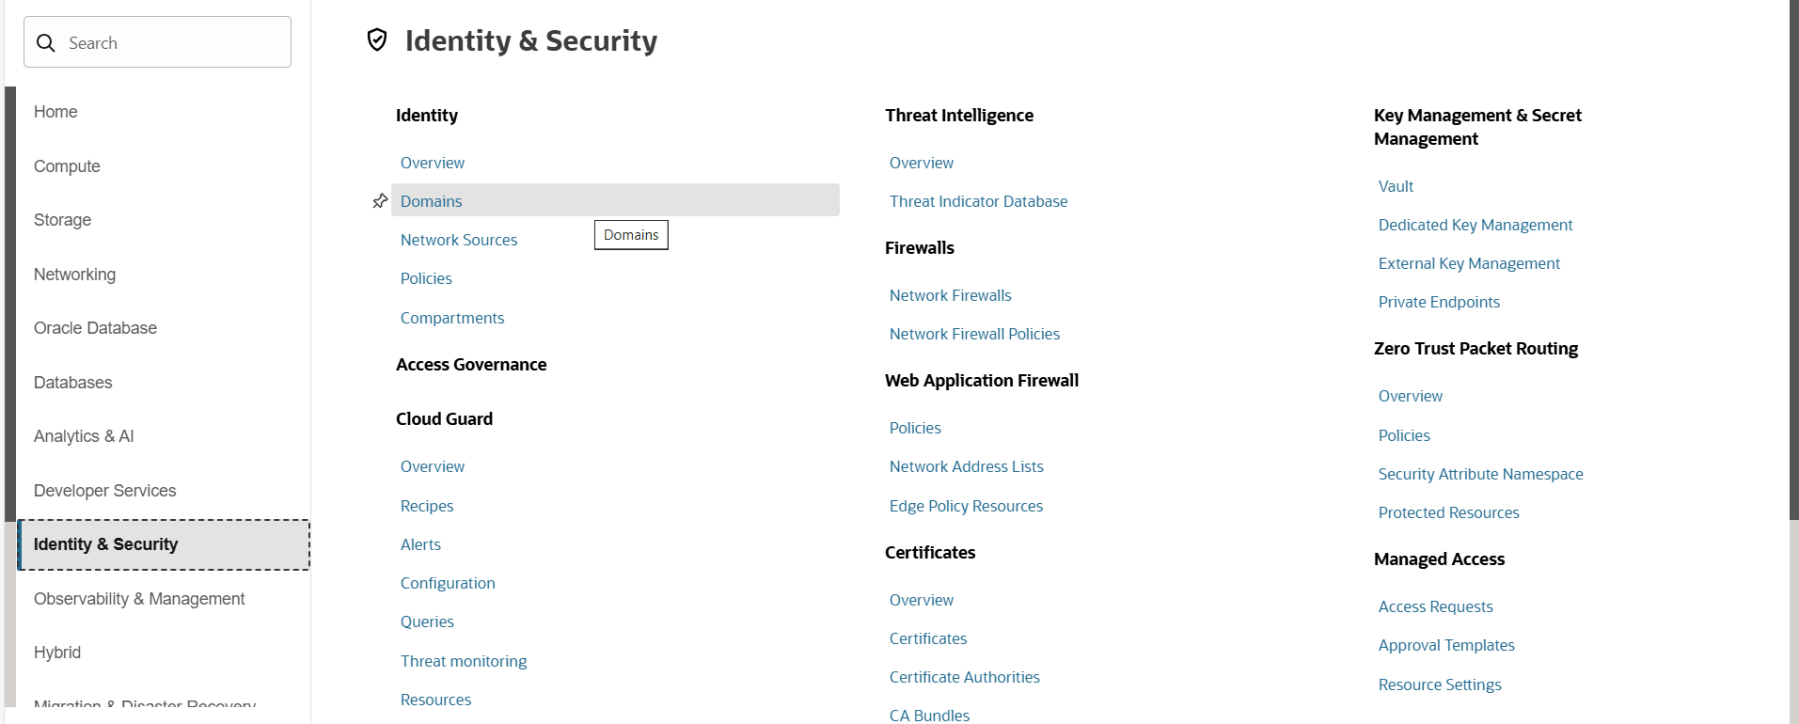Open the Compute menu category

coord(67,166)
